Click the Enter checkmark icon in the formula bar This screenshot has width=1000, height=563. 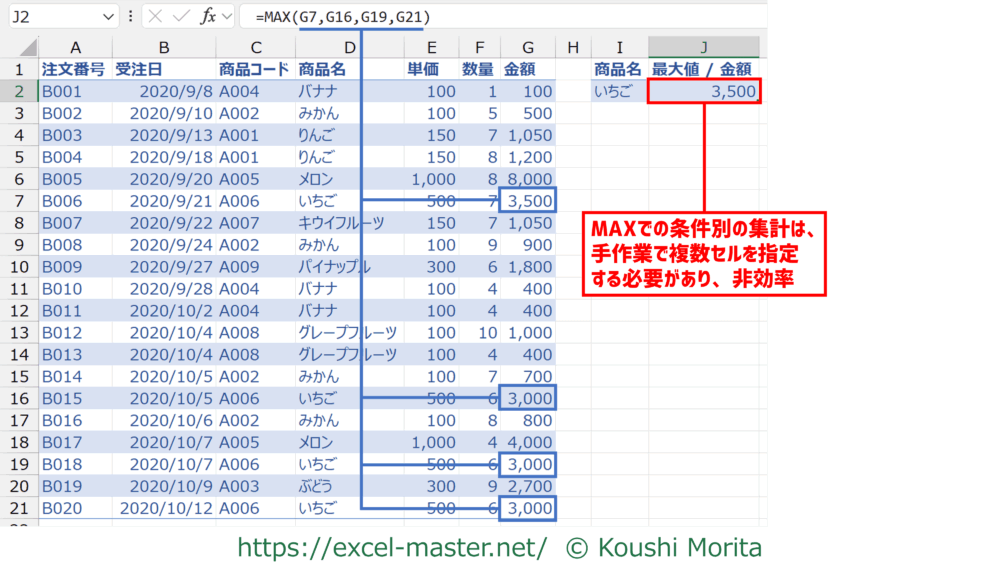coord(182,17)
